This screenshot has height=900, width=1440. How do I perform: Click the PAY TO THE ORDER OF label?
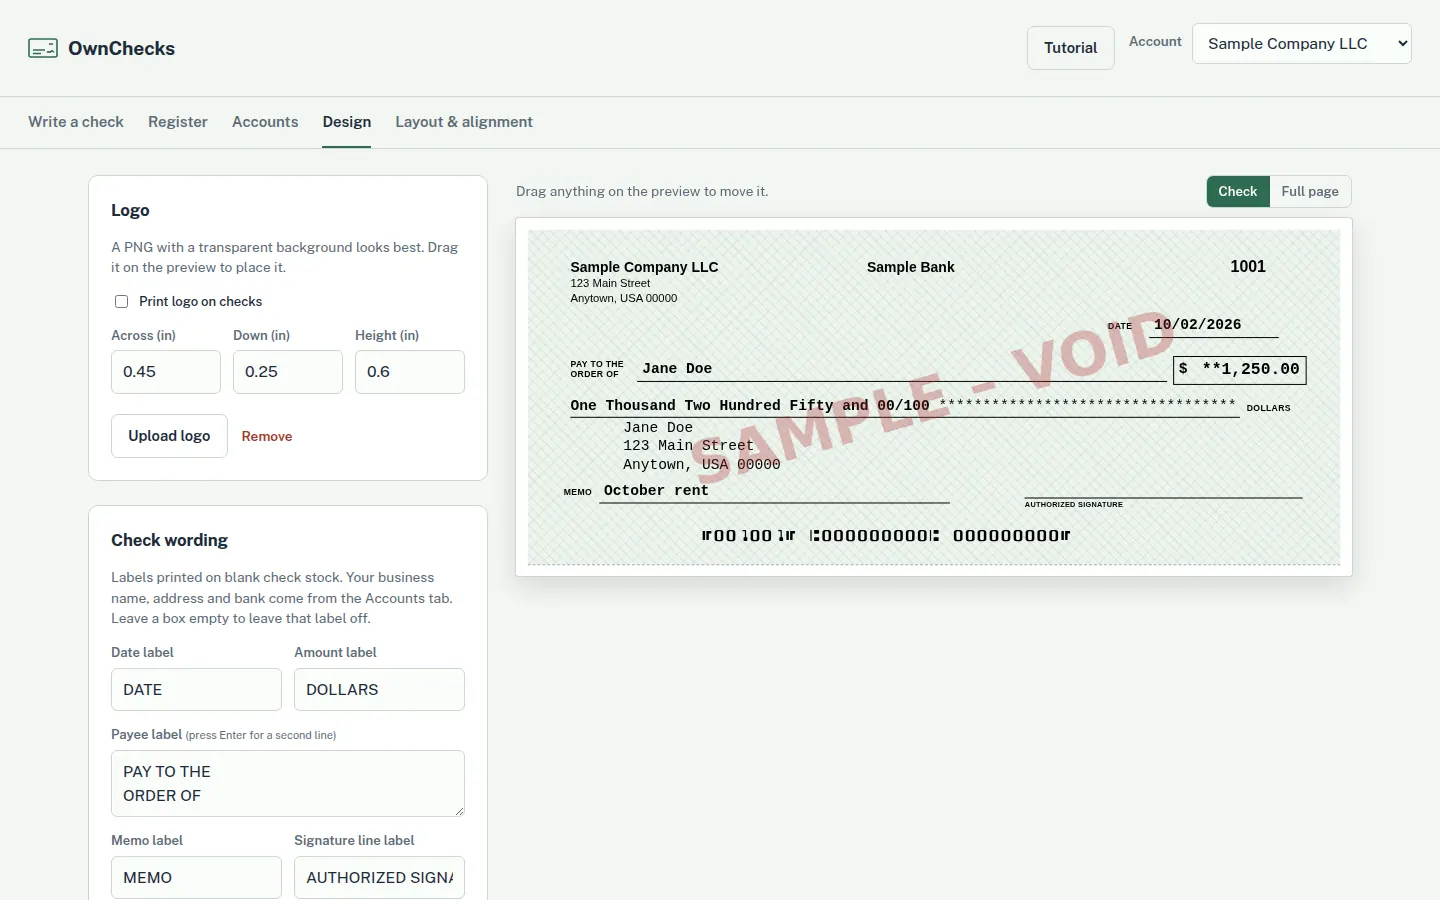click(597, 369)
